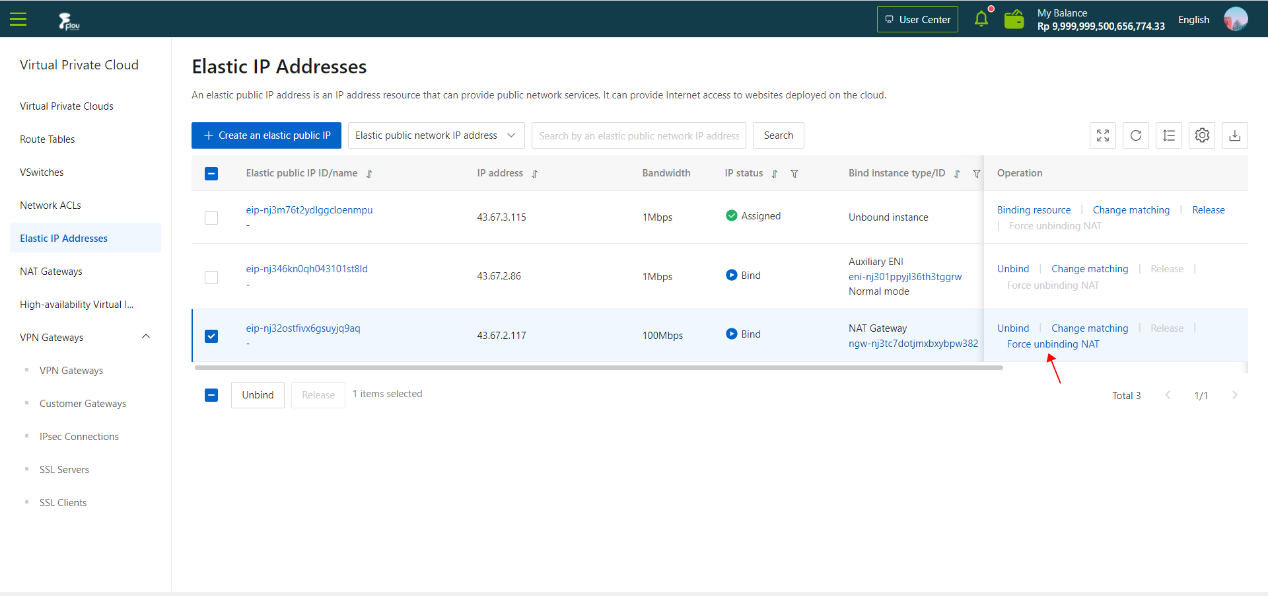
Task: Click Change matching for 43.67.2.117
Action: tap(1090, 328)
